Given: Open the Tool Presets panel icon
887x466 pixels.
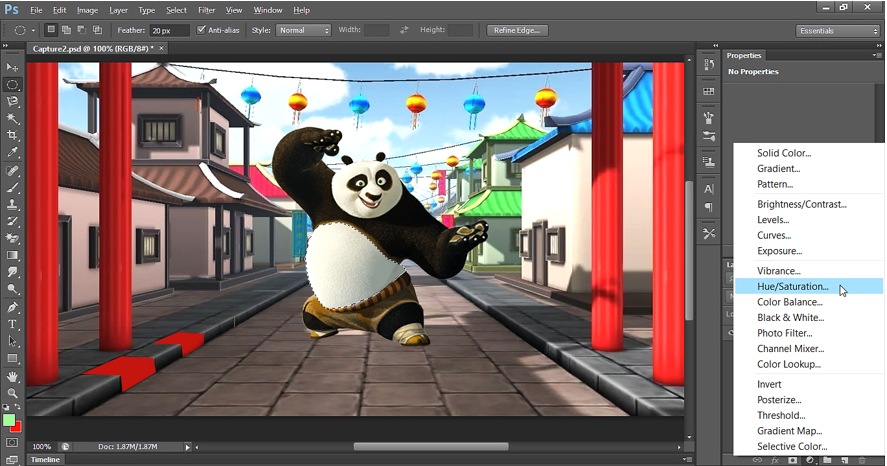Looking at the screenshot, I should (x=709, y=234).
